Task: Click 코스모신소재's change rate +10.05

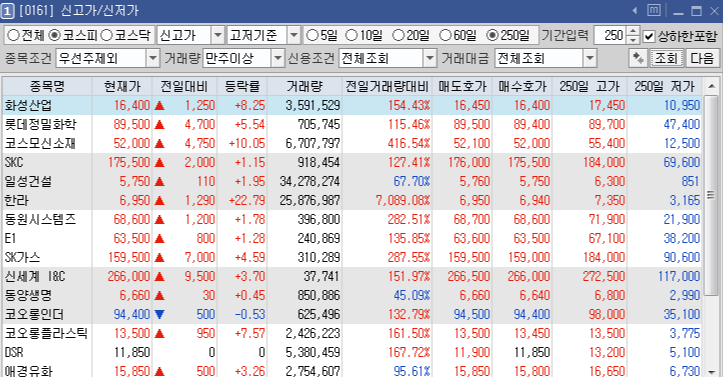Action: coord(247,143)
